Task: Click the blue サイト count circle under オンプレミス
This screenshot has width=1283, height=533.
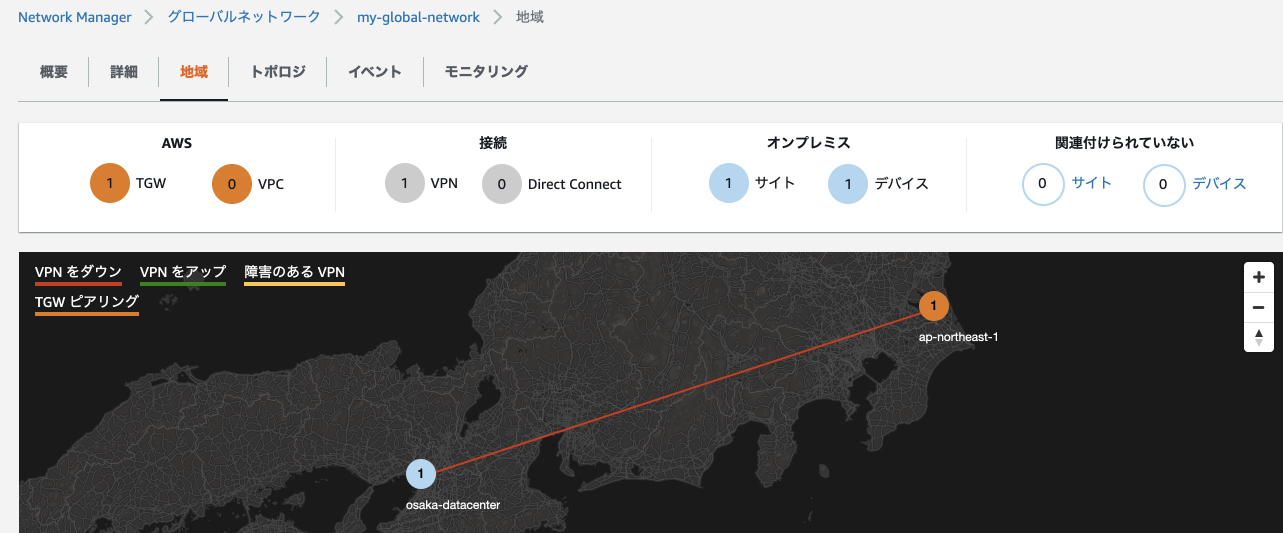Action: click(x=729, y=184)
